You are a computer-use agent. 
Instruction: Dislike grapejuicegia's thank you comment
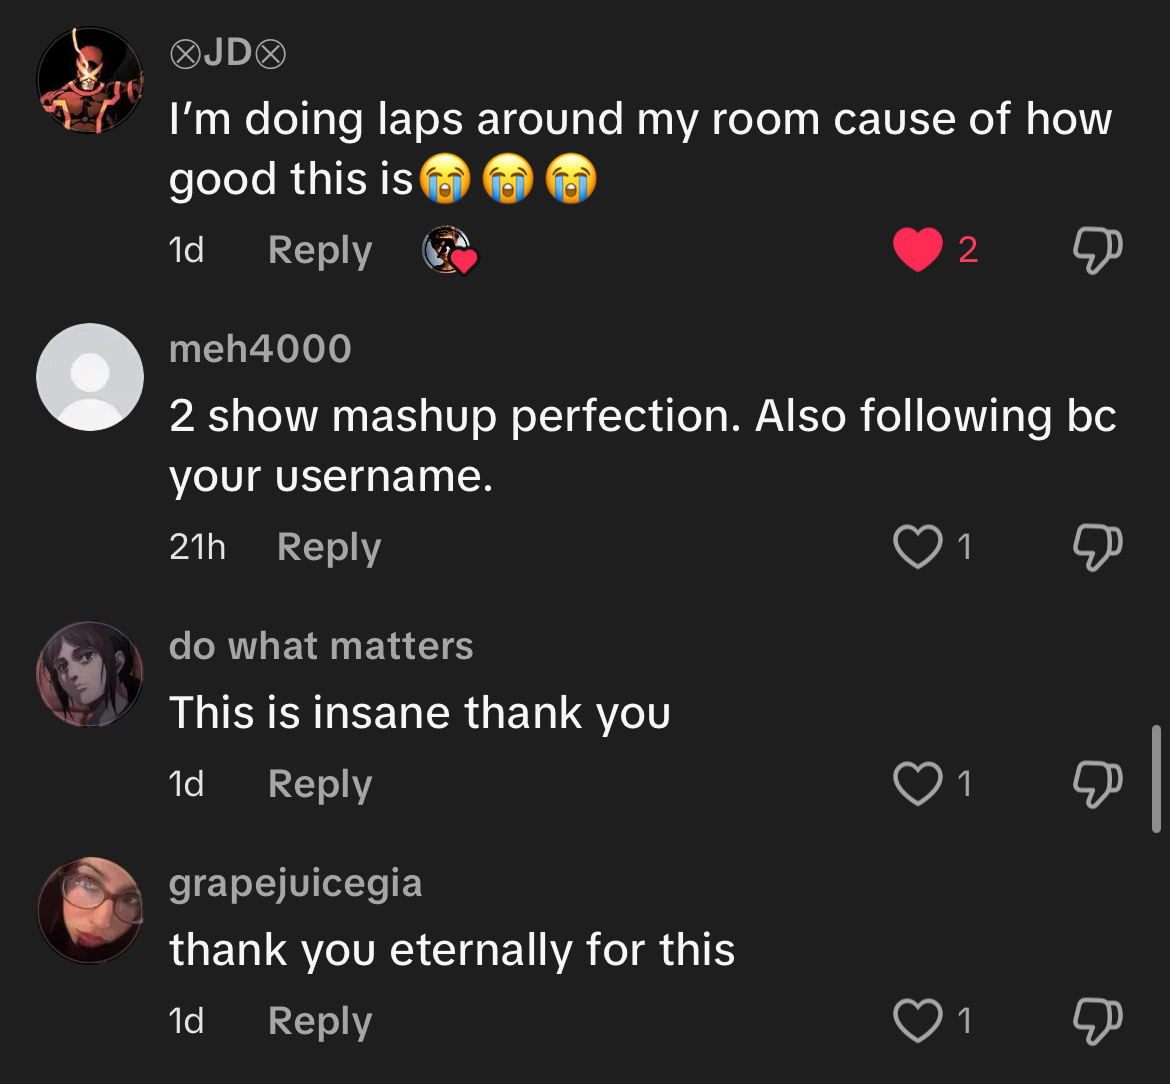point(1096,1021)
